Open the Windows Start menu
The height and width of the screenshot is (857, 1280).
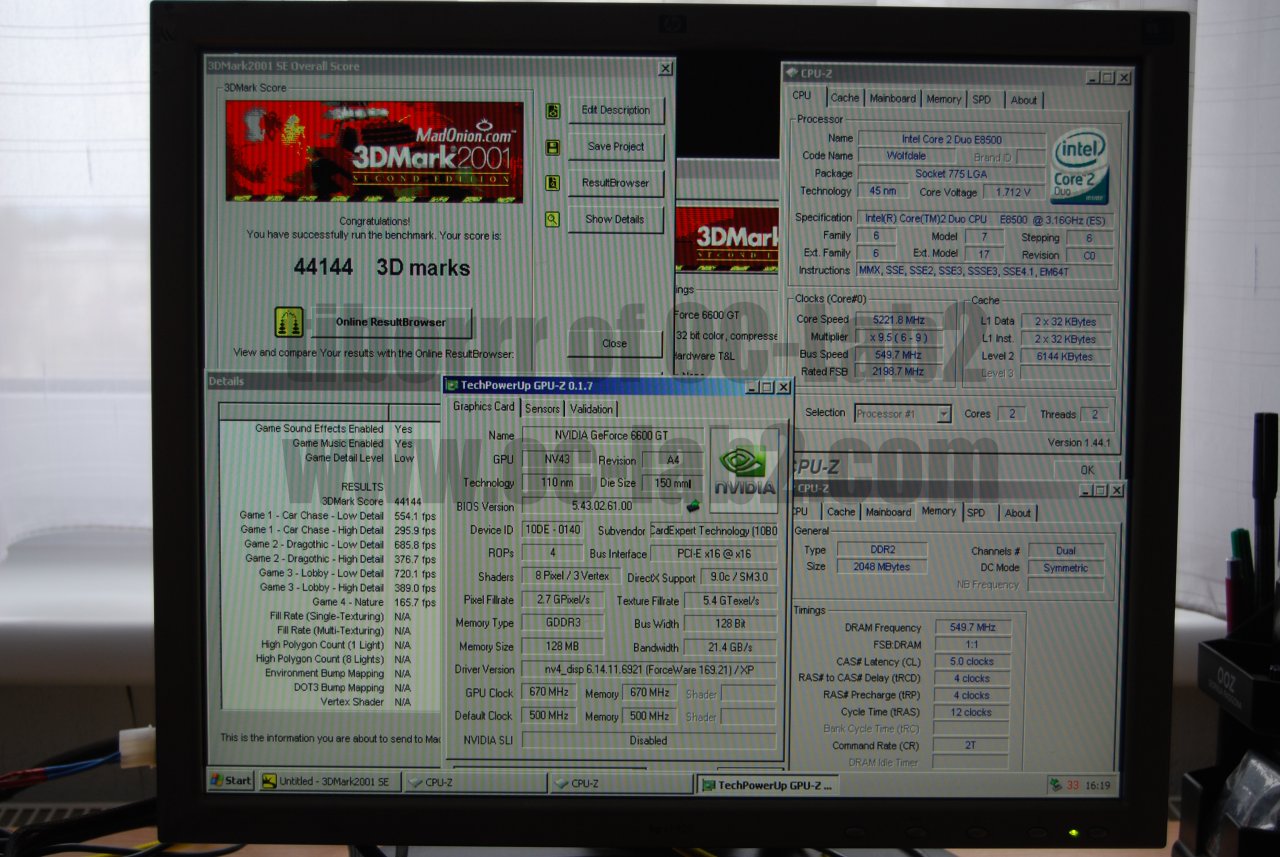point(231,781)
